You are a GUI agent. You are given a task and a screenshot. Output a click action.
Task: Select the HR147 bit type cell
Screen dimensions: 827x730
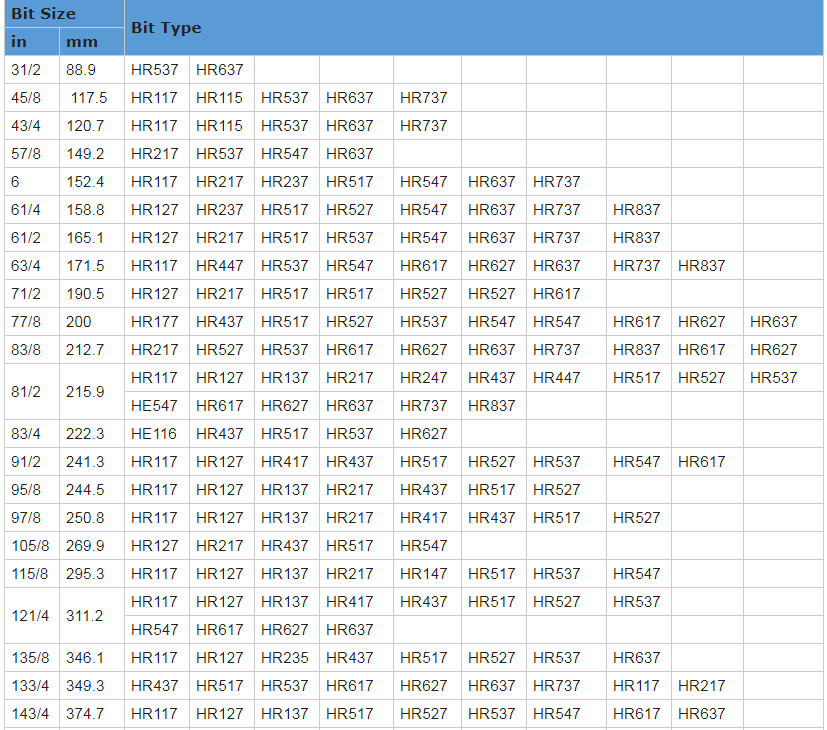coord(423,574)
